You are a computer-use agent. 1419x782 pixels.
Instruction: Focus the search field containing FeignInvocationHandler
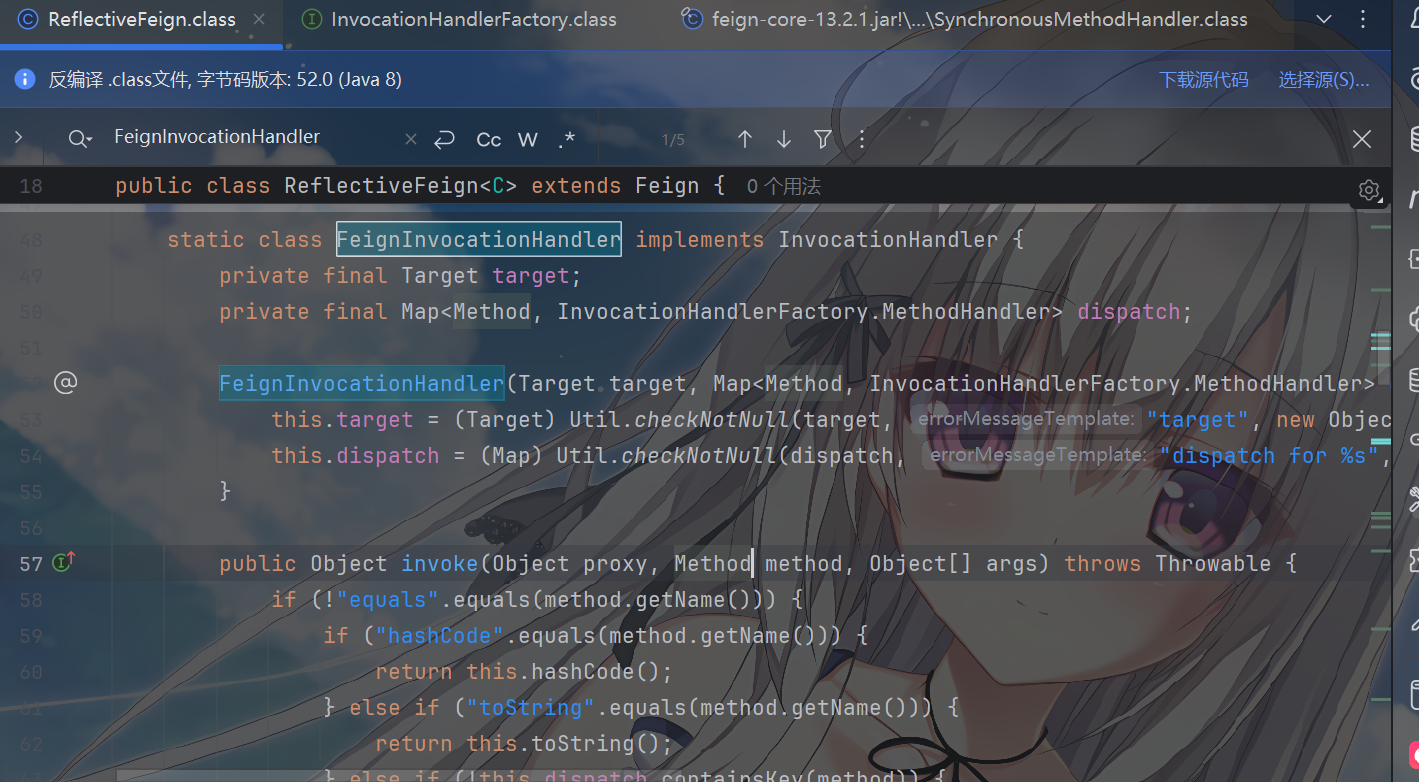pyautogui.click(x=250, y=137)
